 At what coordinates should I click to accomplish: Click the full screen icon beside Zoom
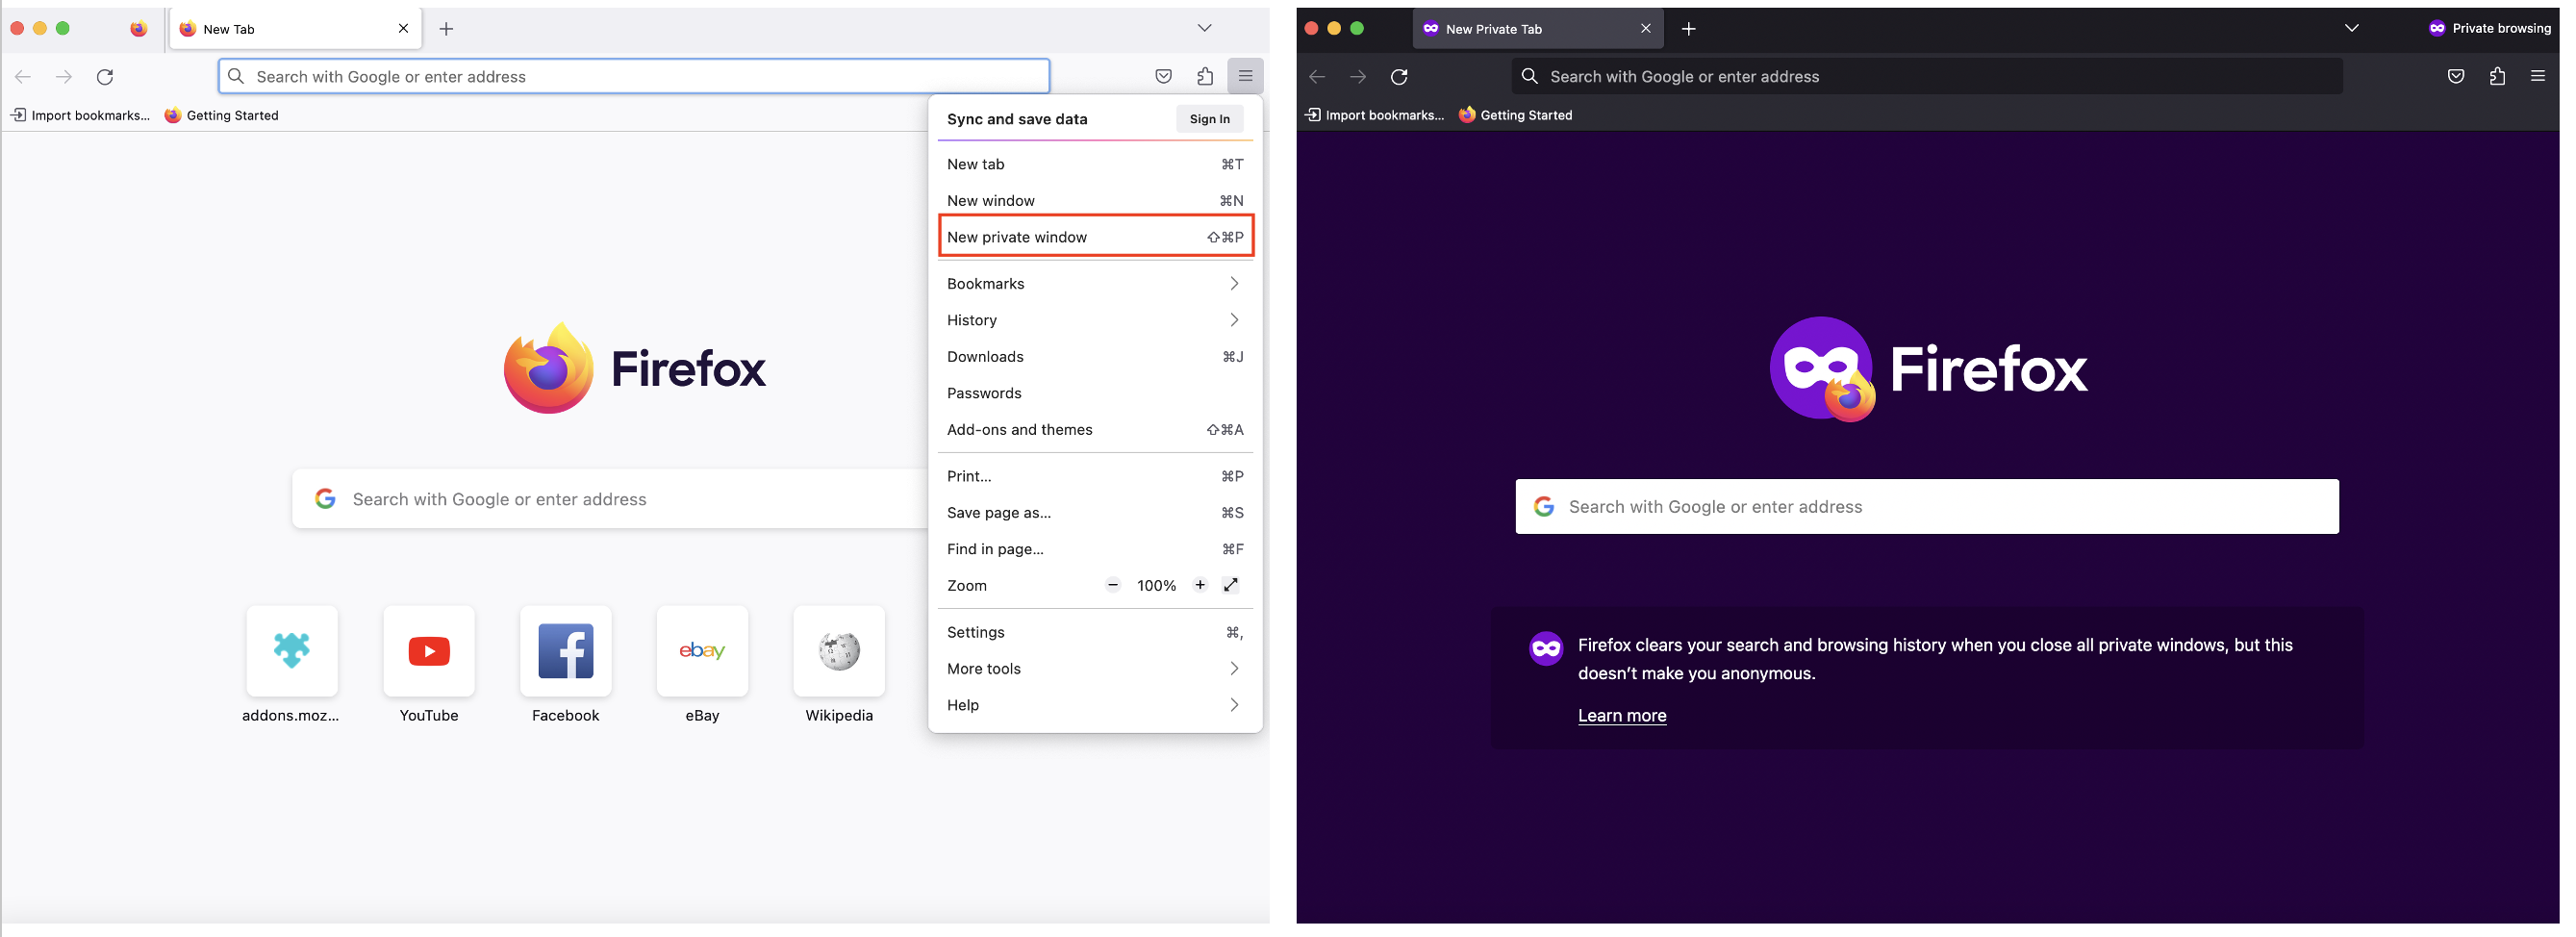(x=1231, y=585)
